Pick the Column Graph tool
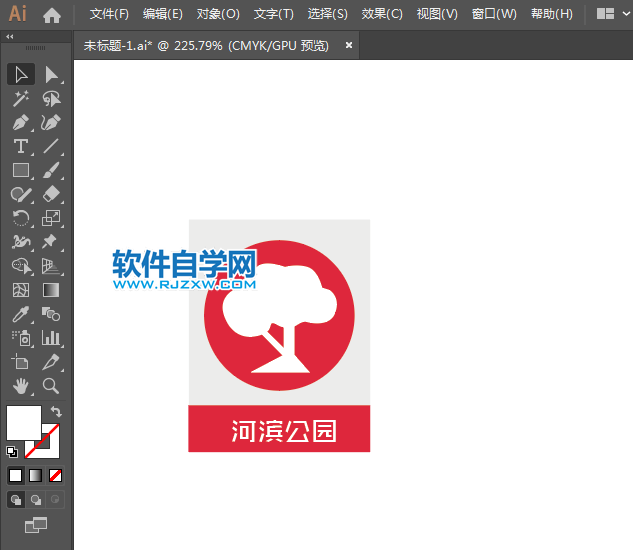 tap(51, 338)
